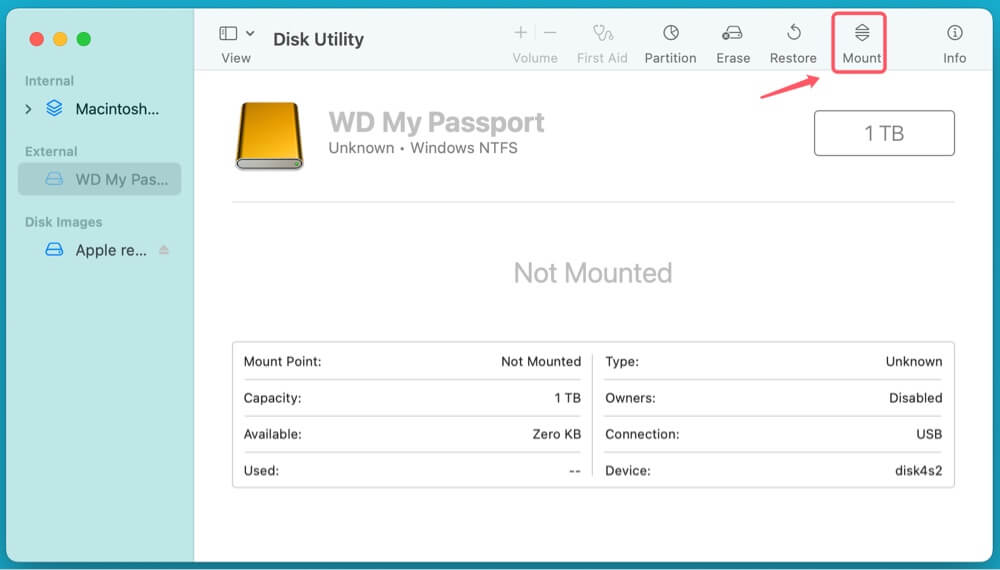Click the add volume plus icon
Screen dimensions: 1000x570
click(520, 34)
